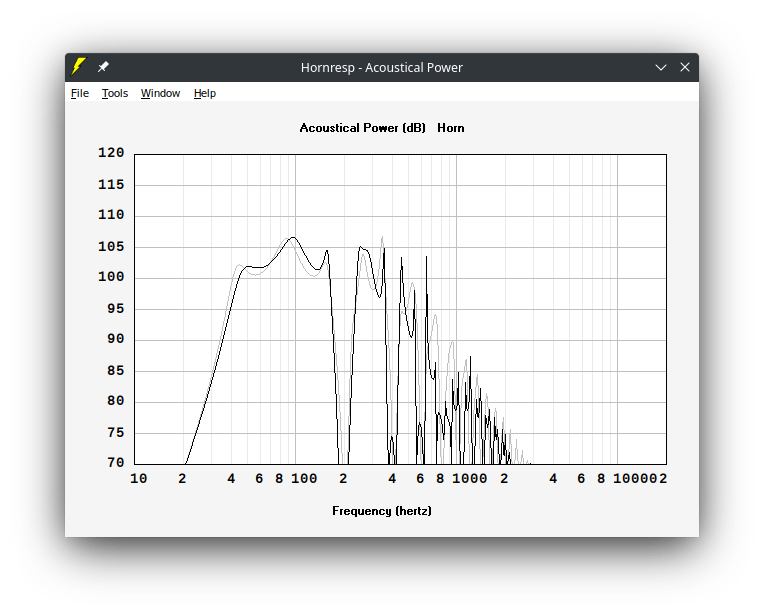
Task: Click the Hornresp lightning bolt app icon
Action: pyautogui.click(x=78, y=67)
